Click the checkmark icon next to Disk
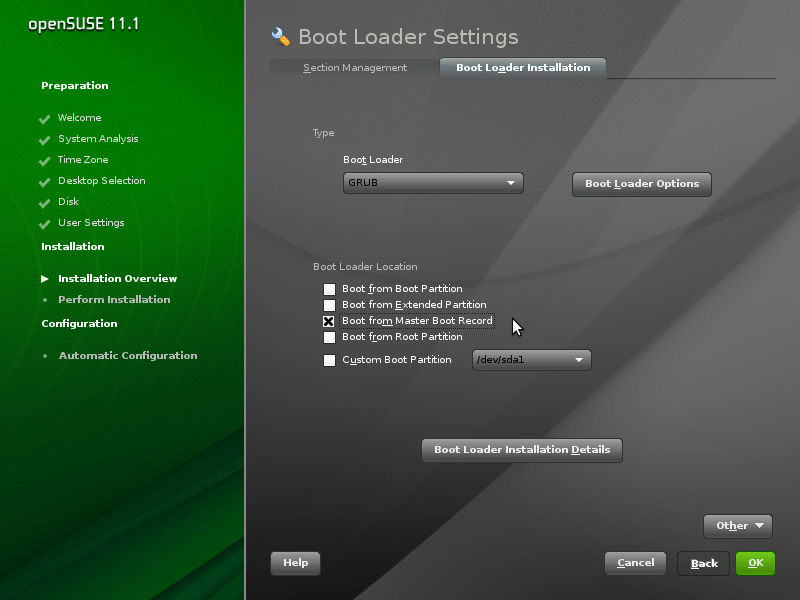 pos(44,203)
